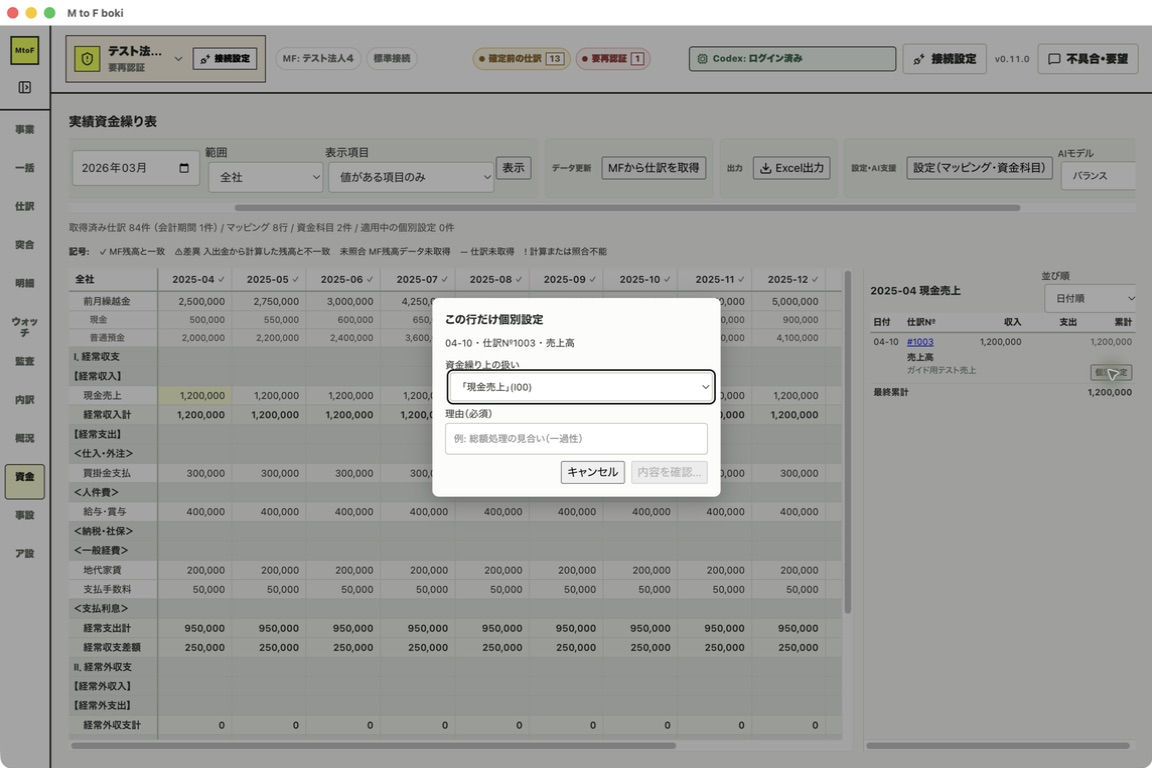
Task: Open the 不具合・要望 feedback button
Action: (x=1088, y=59)
